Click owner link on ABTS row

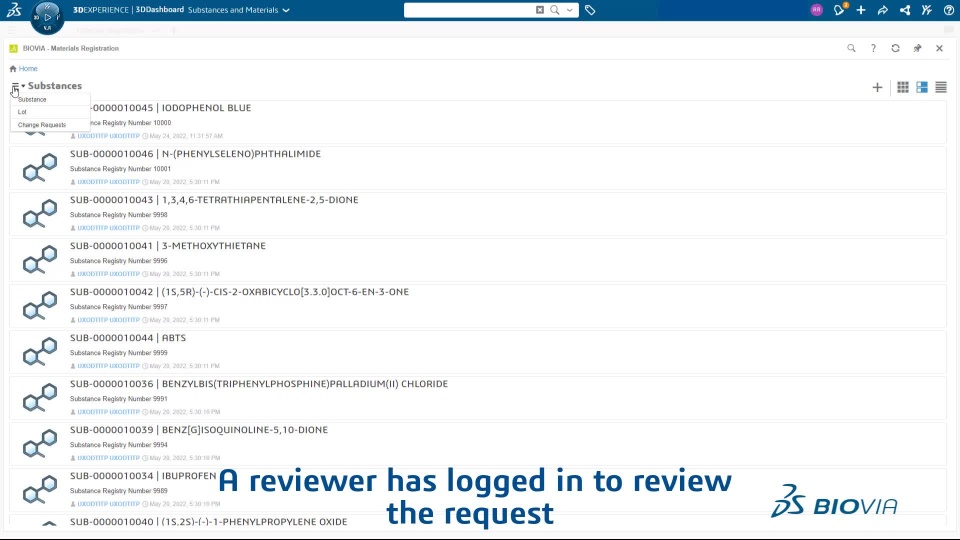[x=108, y=366]
